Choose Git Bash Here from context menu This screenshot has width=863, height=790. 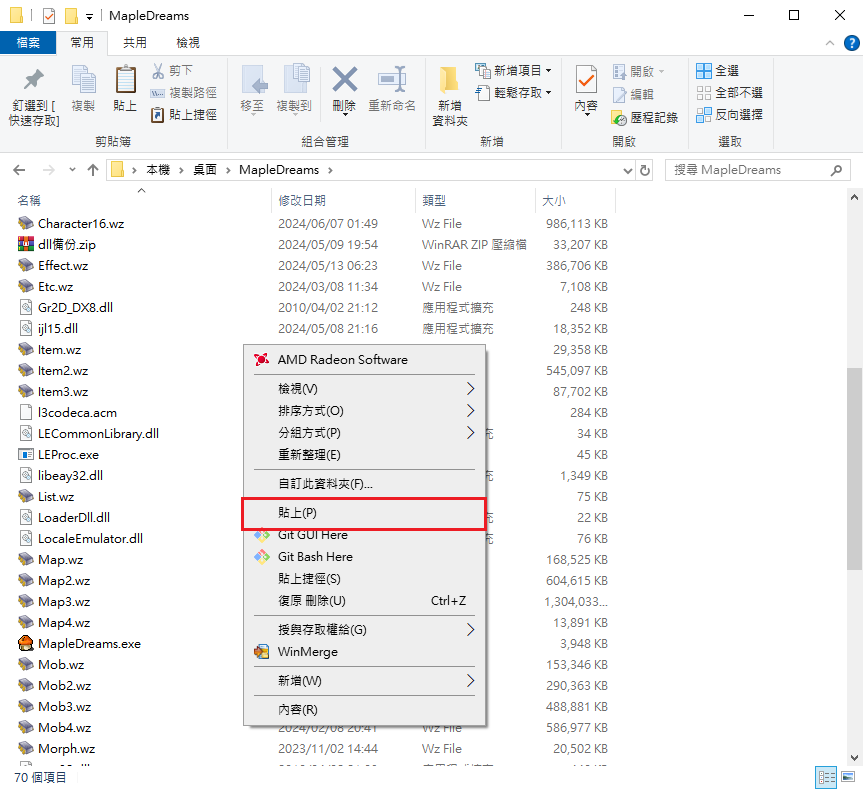(315, 557)
